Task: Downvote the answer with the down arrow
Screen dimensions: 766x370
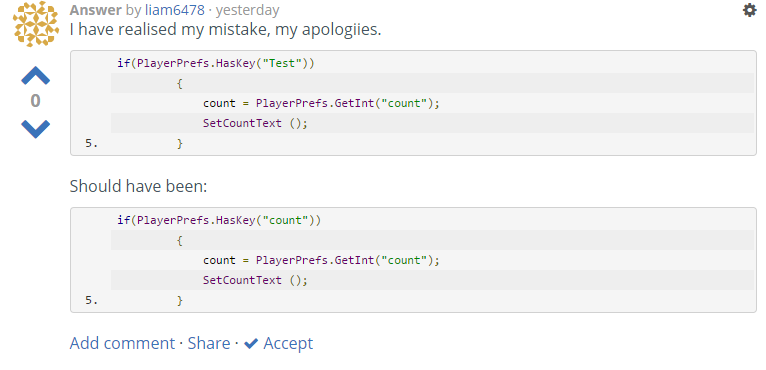Action: [36, 129]
